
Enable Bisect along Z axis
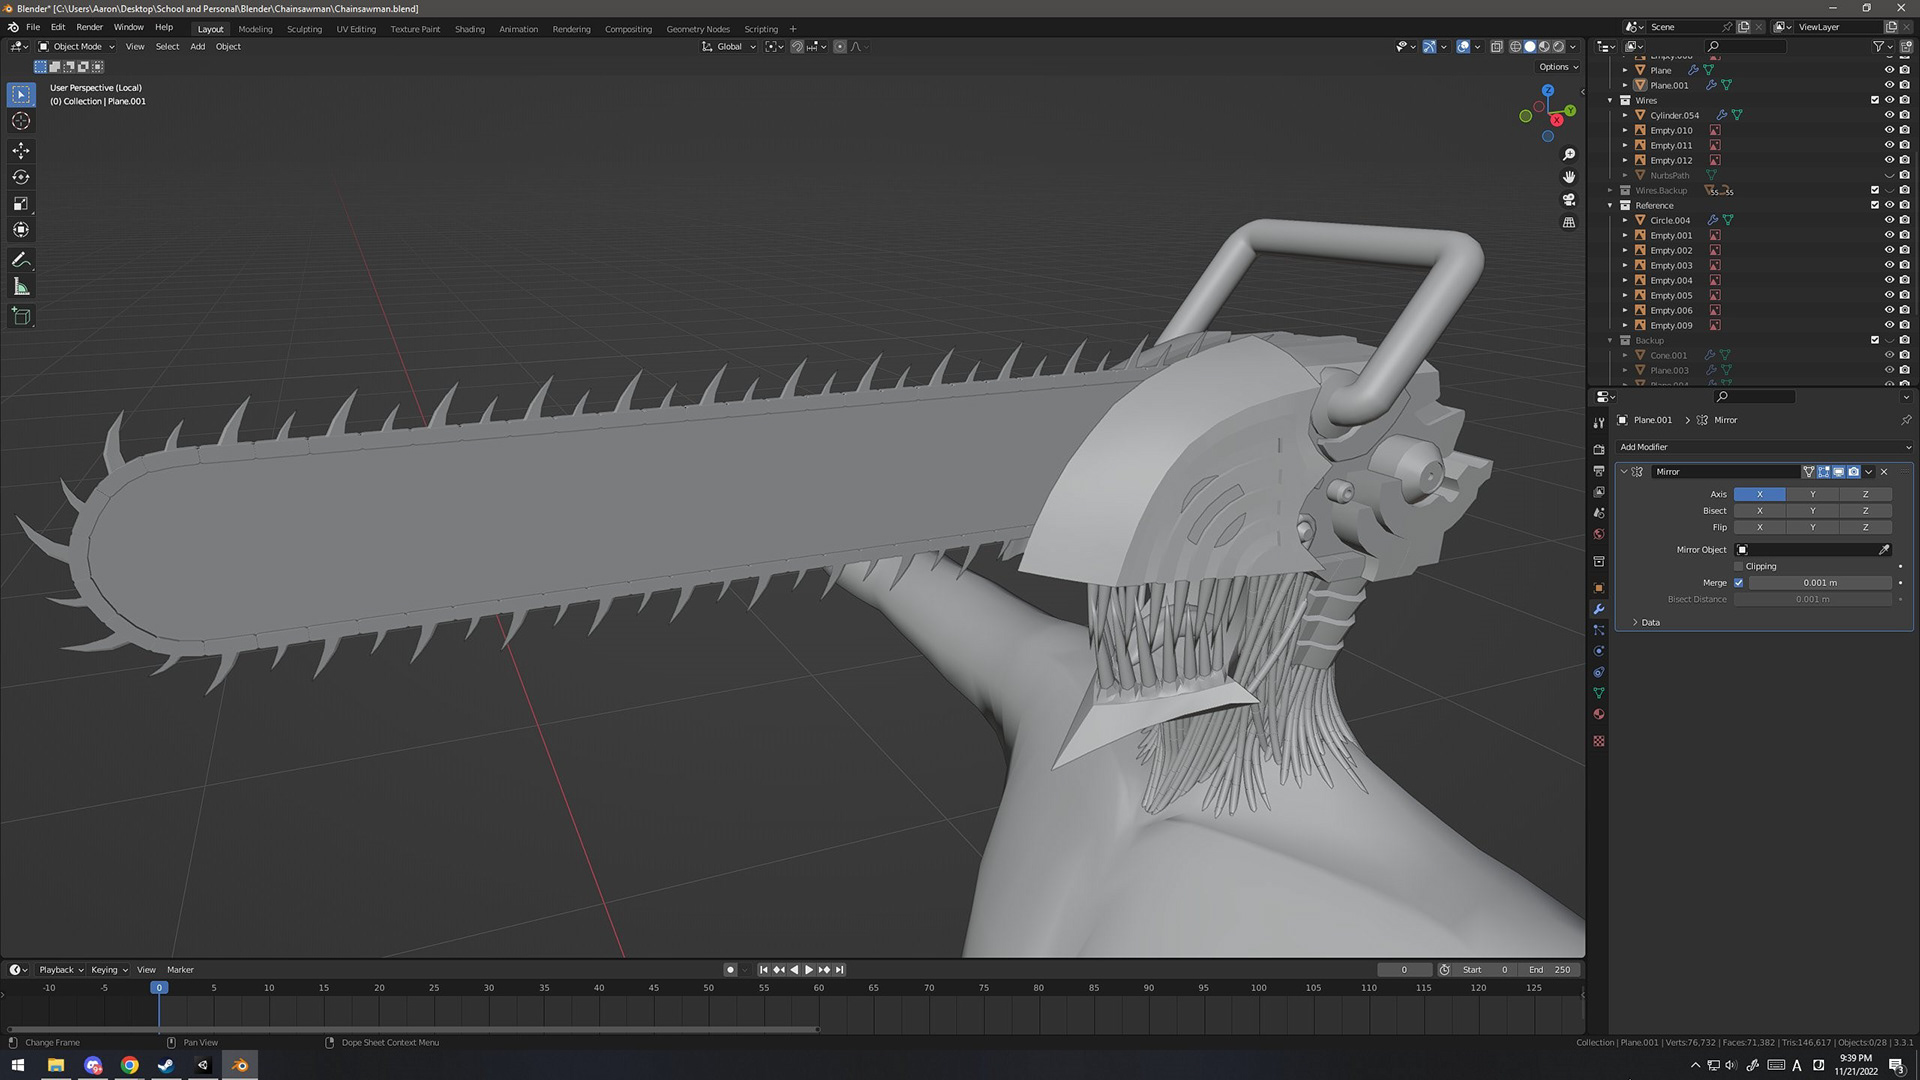pos(1865,511)
